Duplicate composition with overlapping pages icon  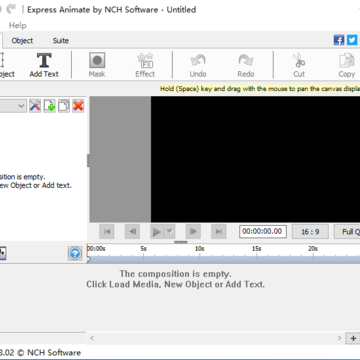[64, 106]
